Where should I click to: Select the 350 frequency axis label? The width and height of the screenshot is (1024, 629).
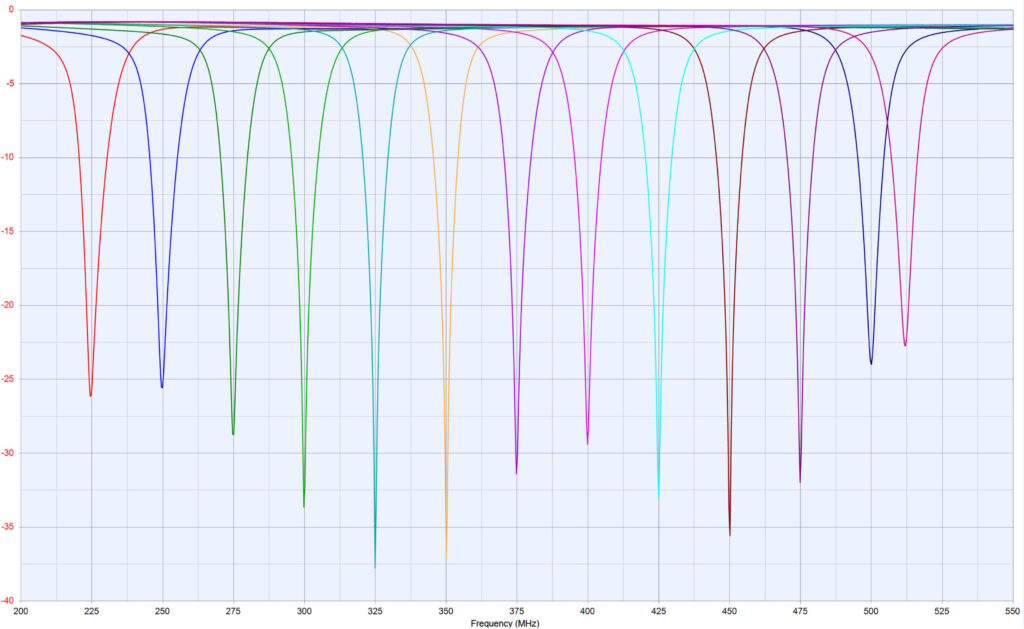445,611
